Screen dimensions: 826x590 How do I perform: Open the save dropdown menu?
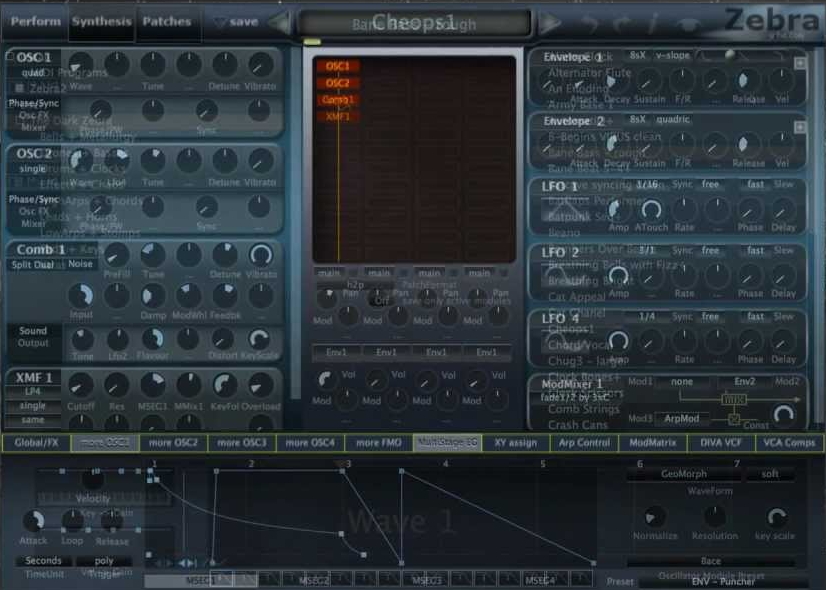237,22
